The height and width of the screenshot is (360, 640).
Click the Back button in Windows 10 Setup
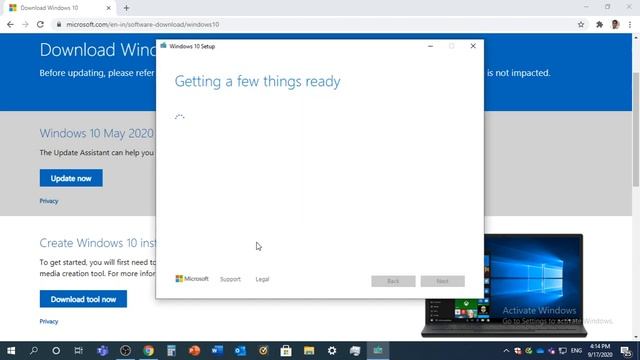coord(393,281)
